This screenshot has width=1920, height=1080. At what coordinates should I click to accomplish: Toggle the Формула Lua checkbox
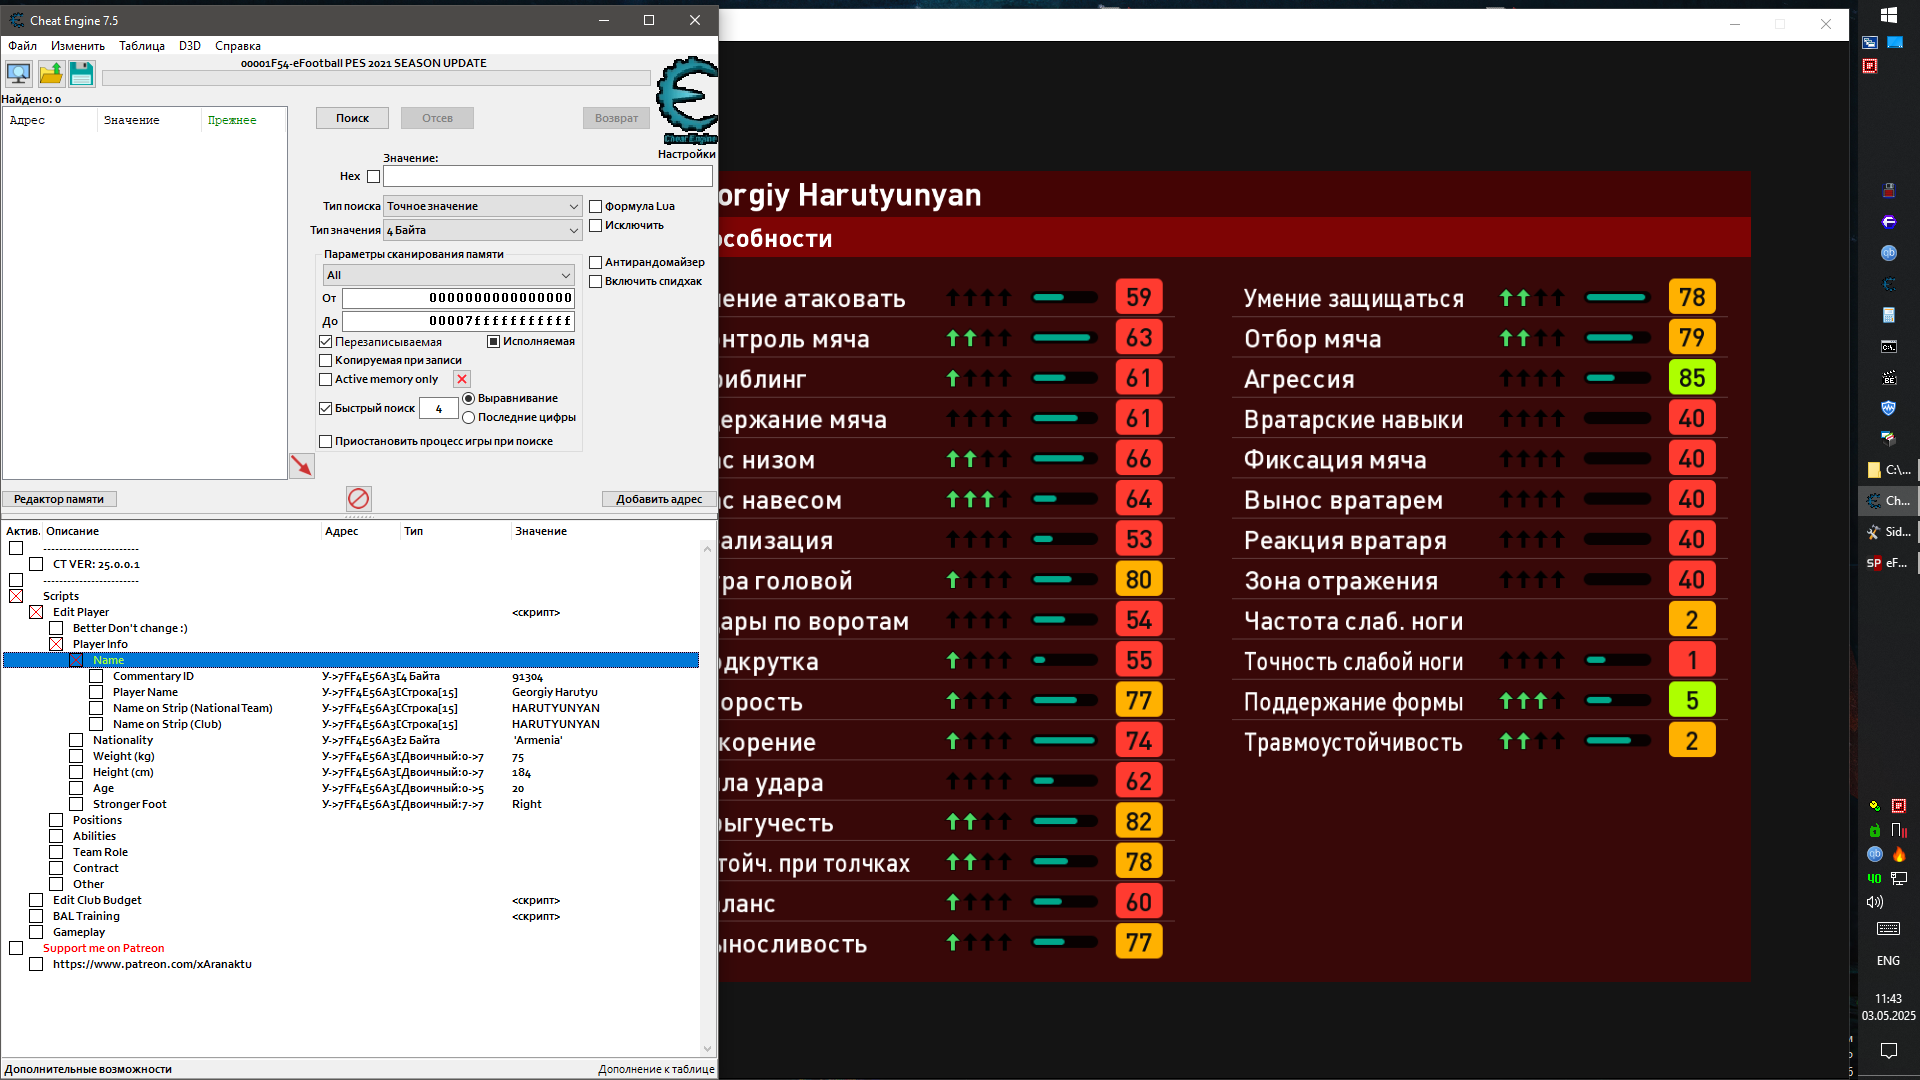click(596, 207)
